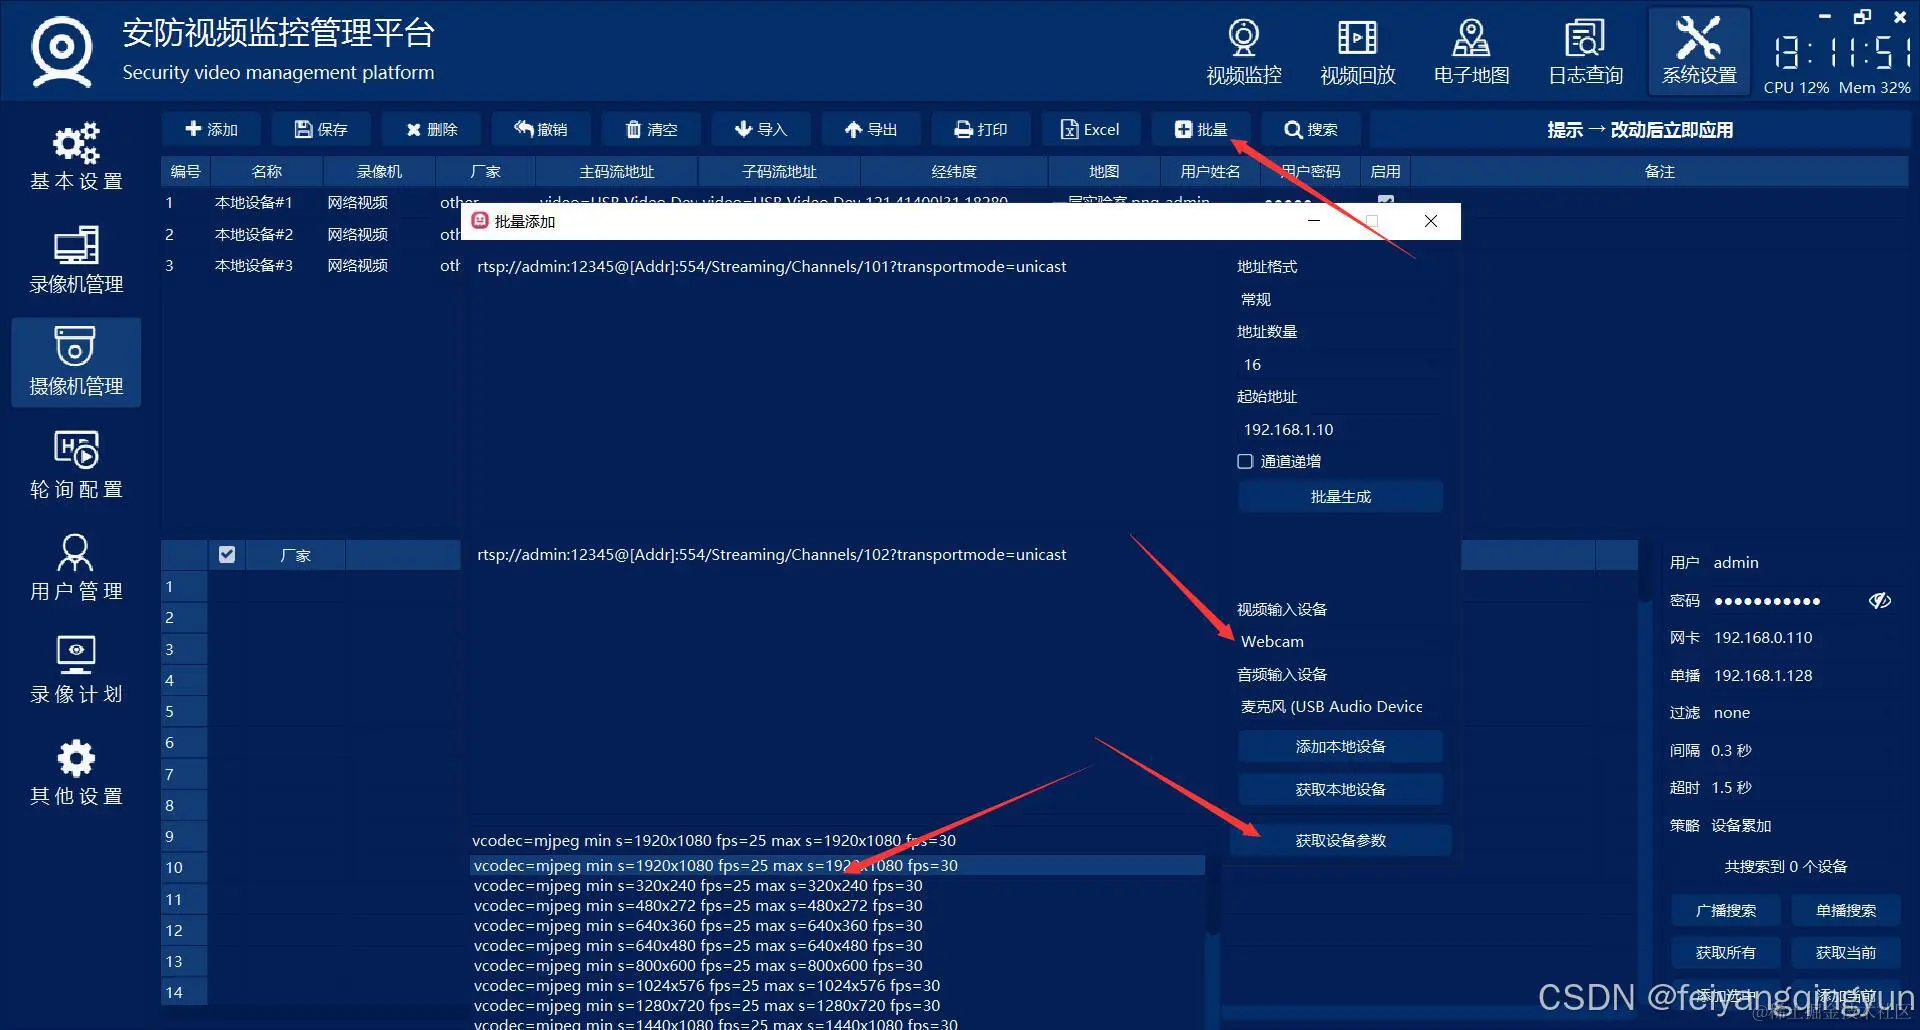
Task: Open the 视频回放 video playback module
Action: (x=1358, y=52)
